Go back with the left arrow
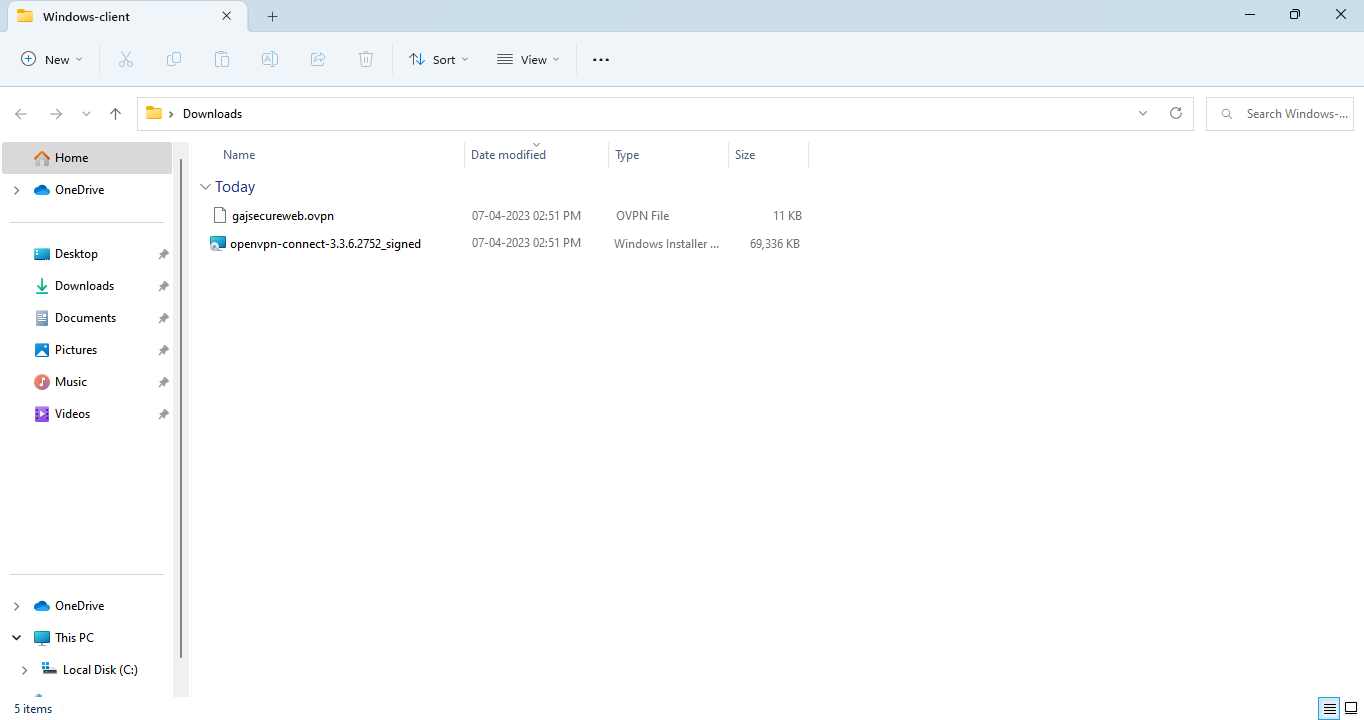 coord(21,114)
